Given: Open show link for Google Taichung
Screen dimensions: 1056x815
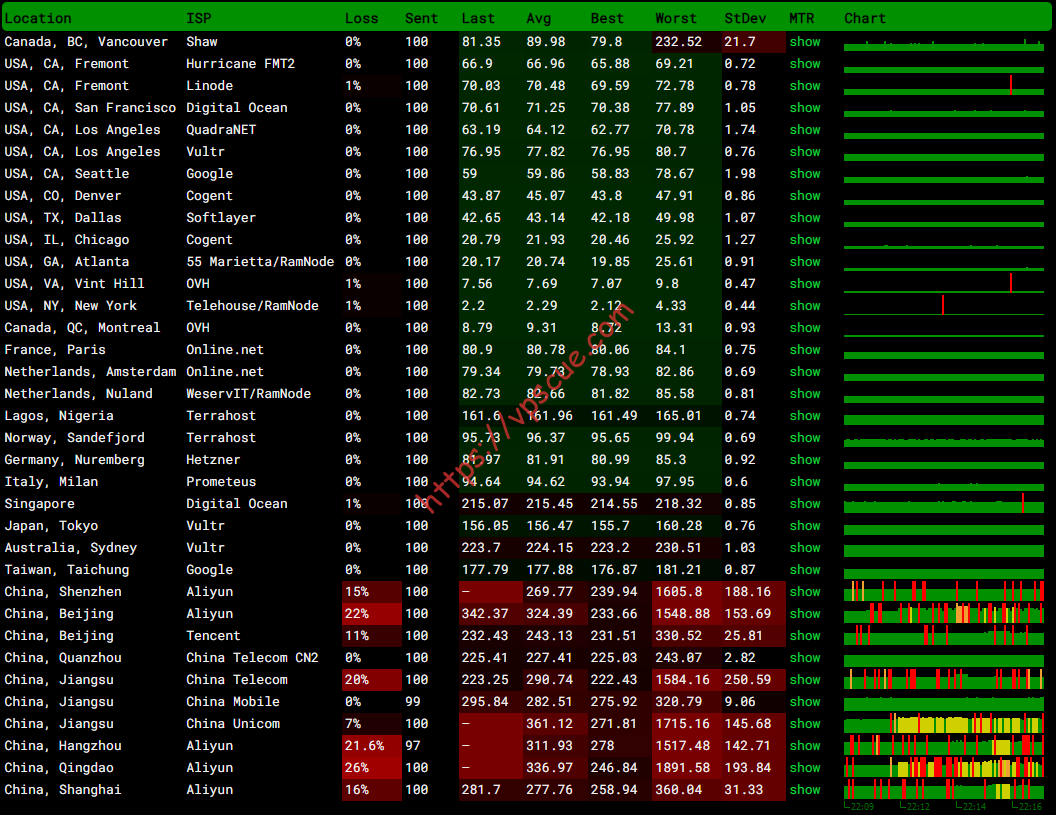Looking at the screenshot, I should tap(805, 570).
